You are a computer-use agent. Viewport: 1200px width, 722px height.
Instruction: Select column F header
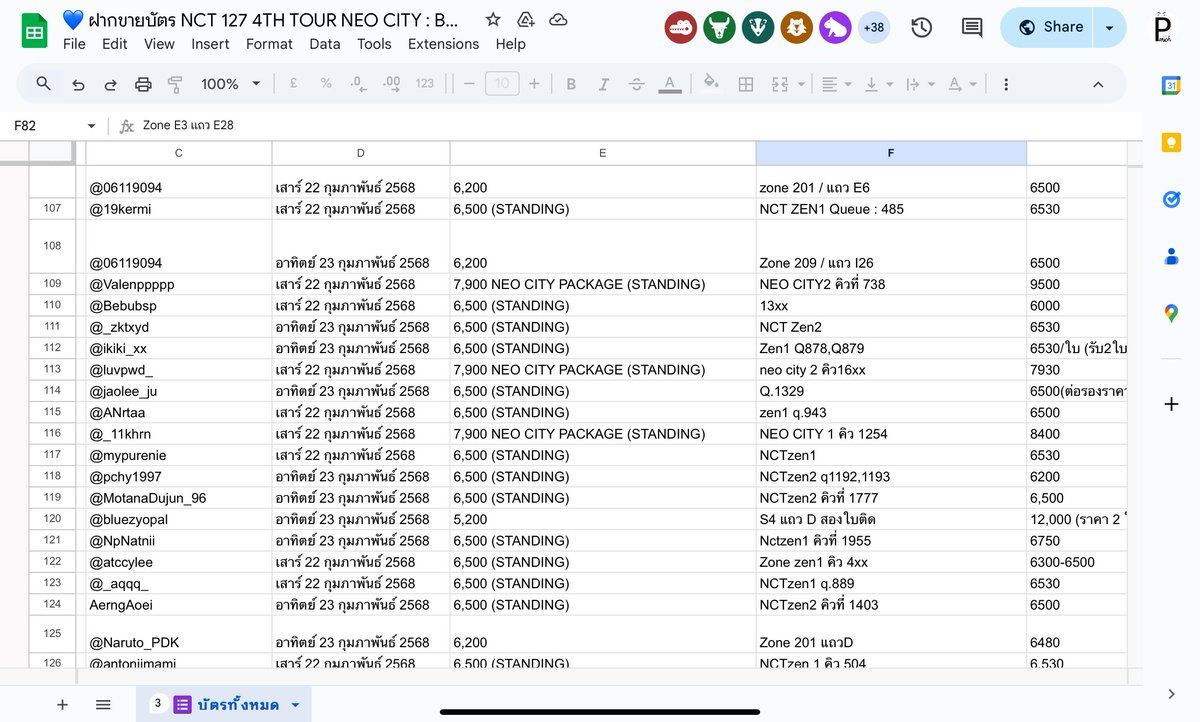pyautogui.click(x=891, y=153)
